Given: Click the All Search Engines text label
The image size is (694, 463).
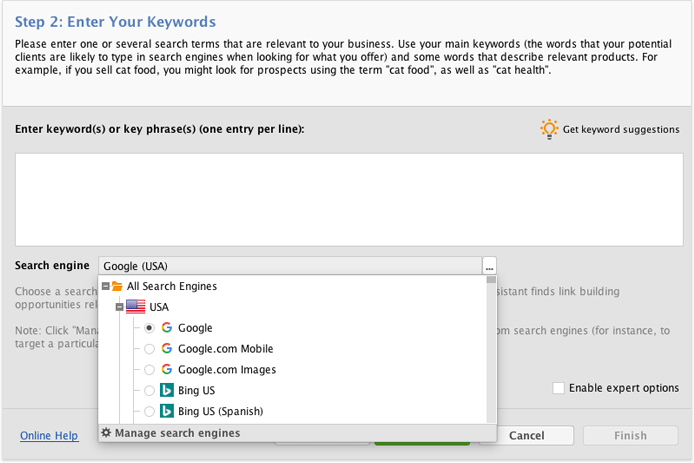Looking at the screenshot, I should (172, 286).
